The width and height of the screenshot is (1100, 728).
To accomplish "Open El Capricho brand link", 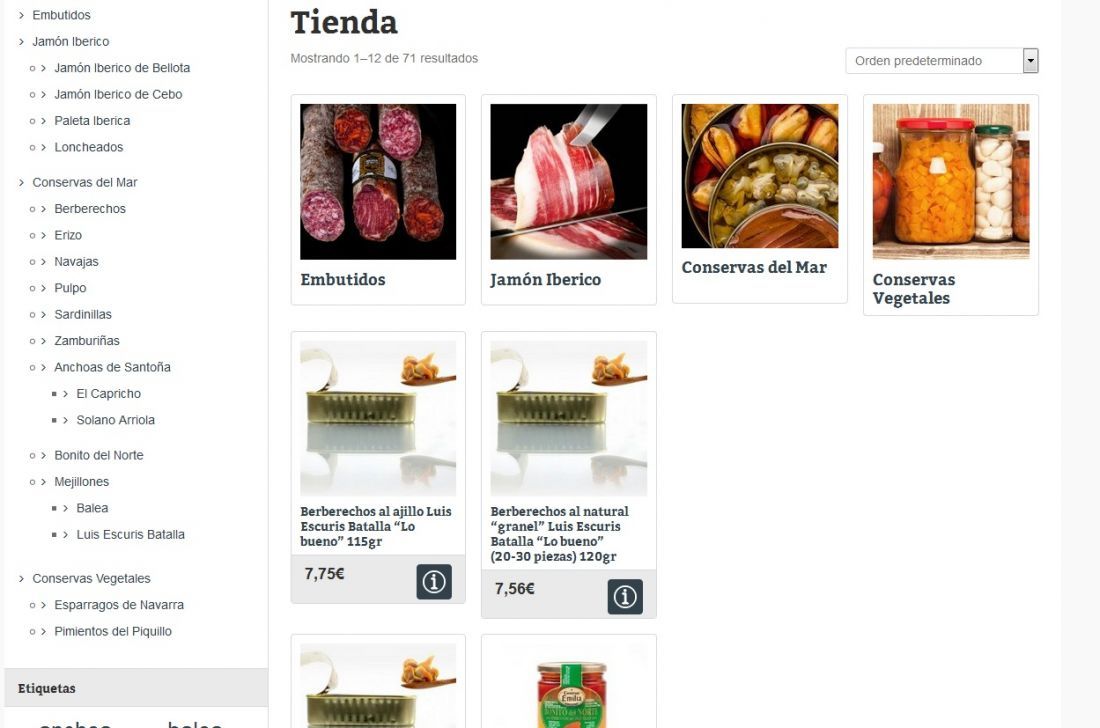I will click(x=109, y=394).
